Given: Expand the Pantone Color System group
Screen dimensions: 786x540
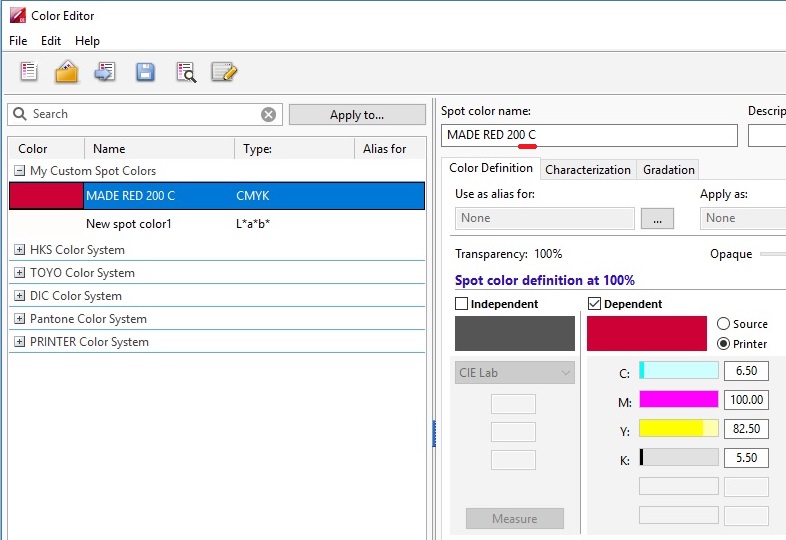Looking at the screenshot, I should pyautogui.click(x=20, y=319).
